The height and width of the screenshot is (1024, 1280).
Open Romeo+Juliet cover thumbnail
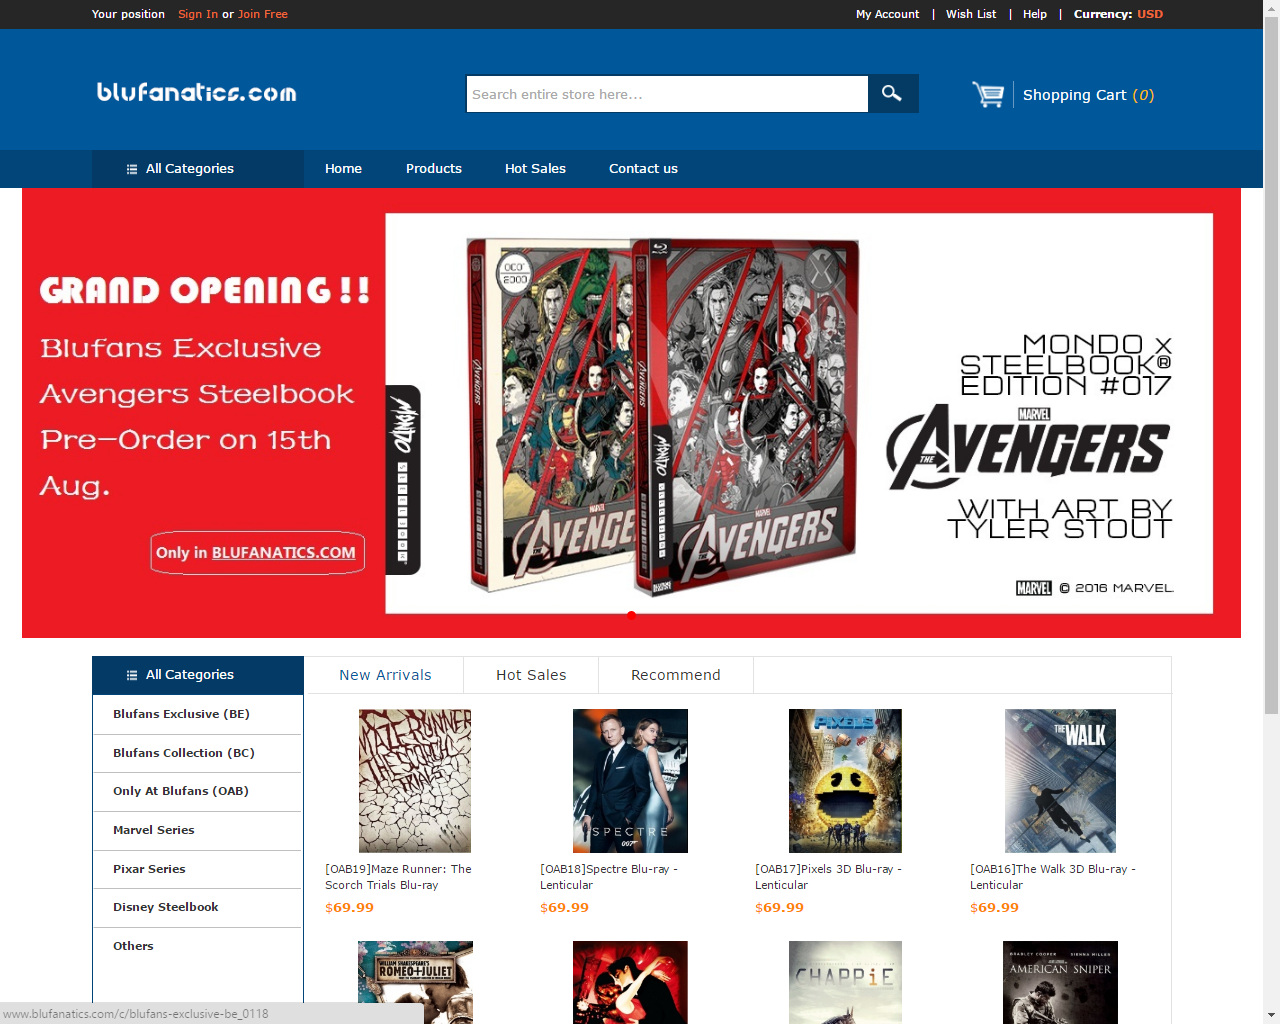coord(415,982)
